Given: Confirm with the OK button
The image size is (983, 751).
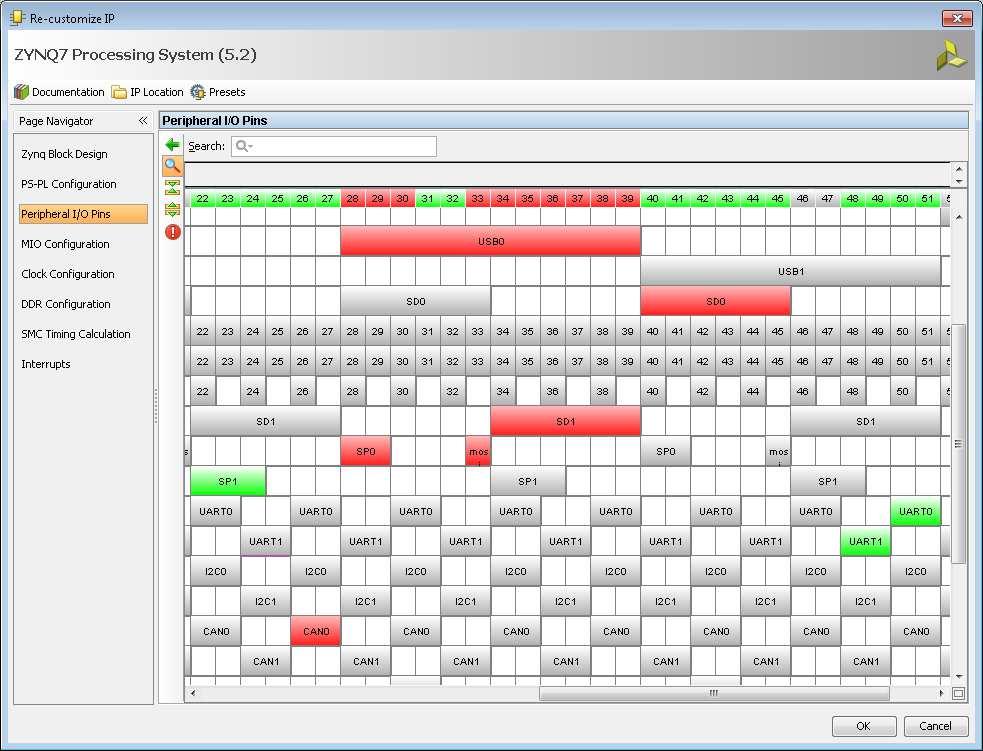Looking at the screenshot, I should click(864, 726).
